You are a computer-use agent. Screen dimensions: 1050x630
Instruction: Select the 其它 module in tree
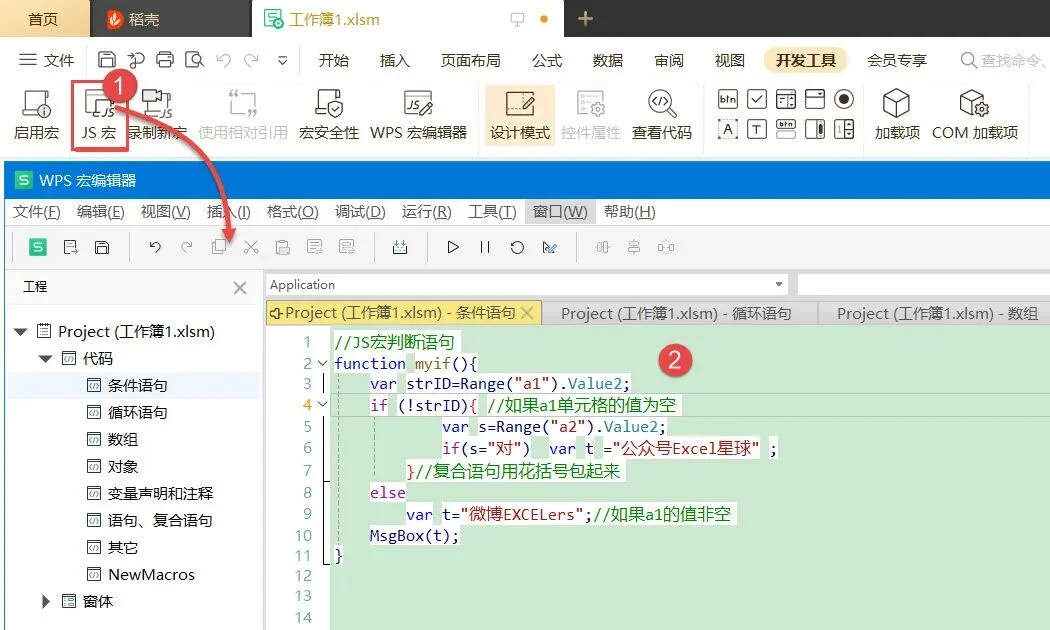(x=123, y=548)
